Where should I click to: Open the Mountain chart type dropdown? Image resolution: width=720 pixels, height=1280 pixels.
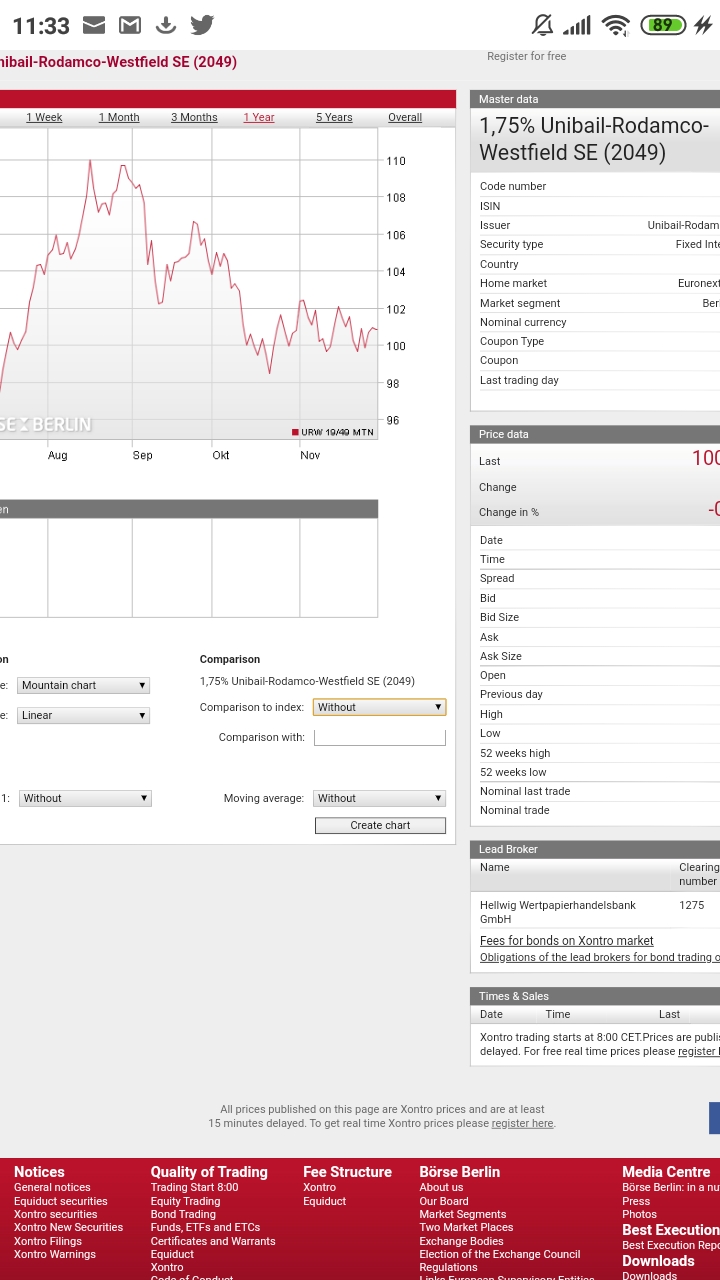click(84, 685)
